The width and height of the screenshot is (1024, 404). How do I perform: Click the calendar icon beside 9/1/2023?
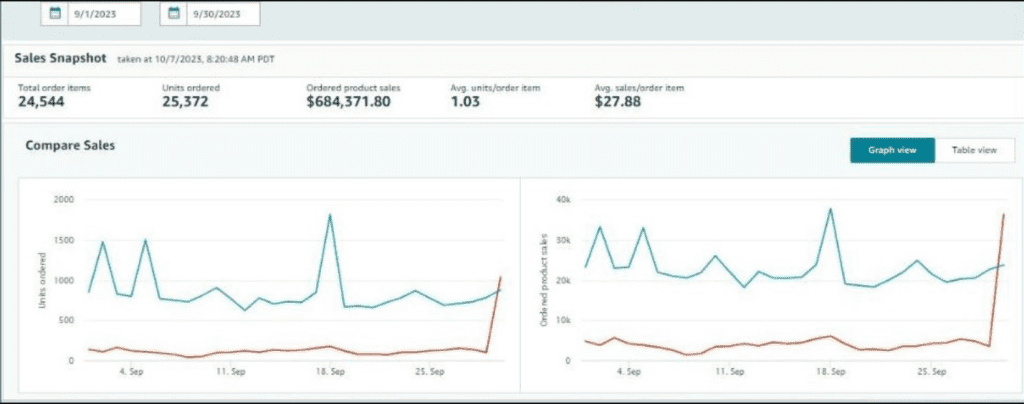[56, 14]
